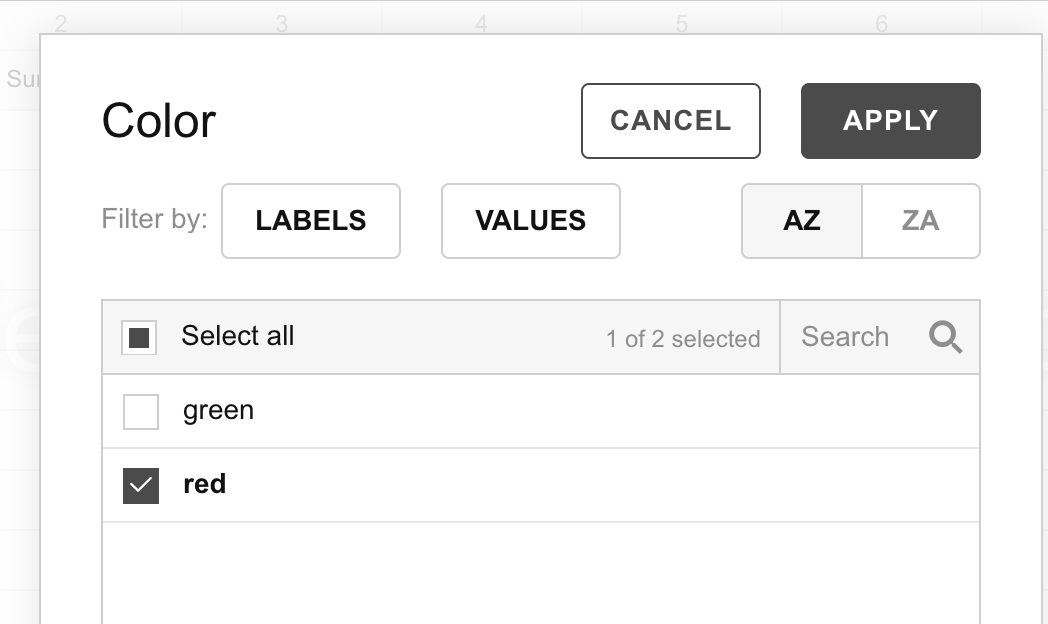Sort the list descending with ZA
Screen dimensions: 1048x624
click(920, 220)
